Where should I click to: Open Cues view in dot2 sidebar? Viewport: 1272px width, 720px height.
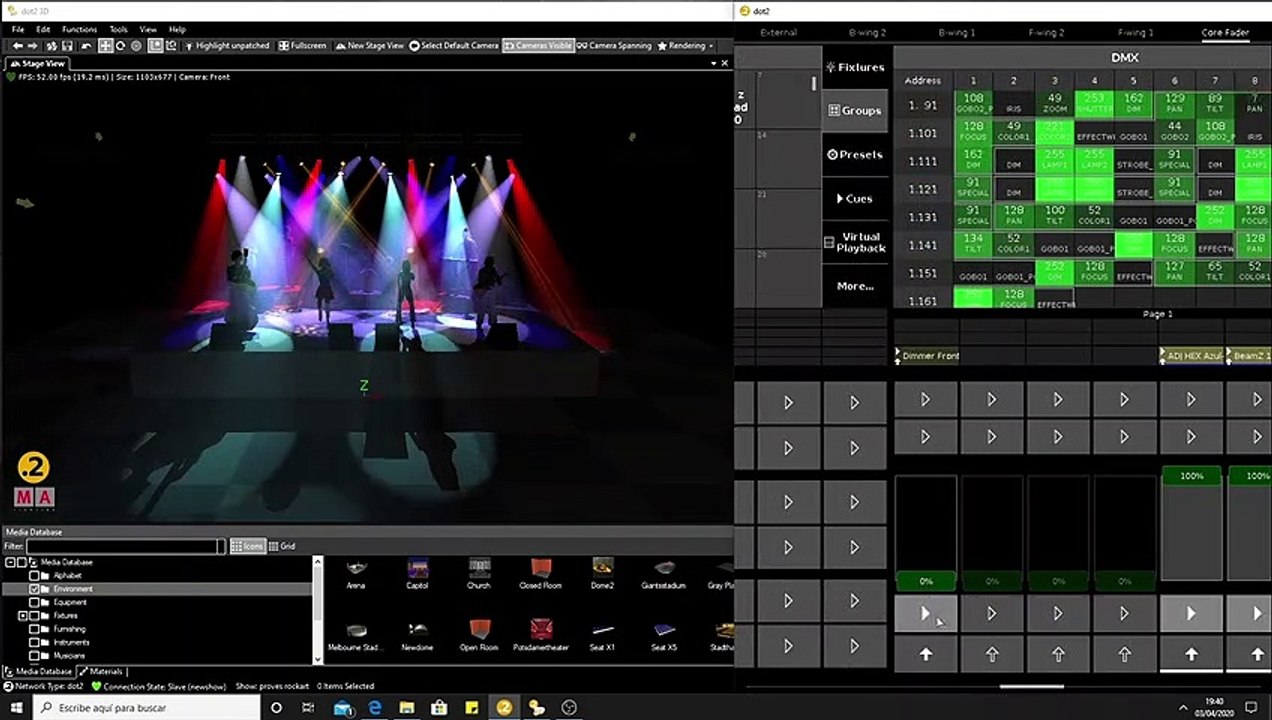855,199
